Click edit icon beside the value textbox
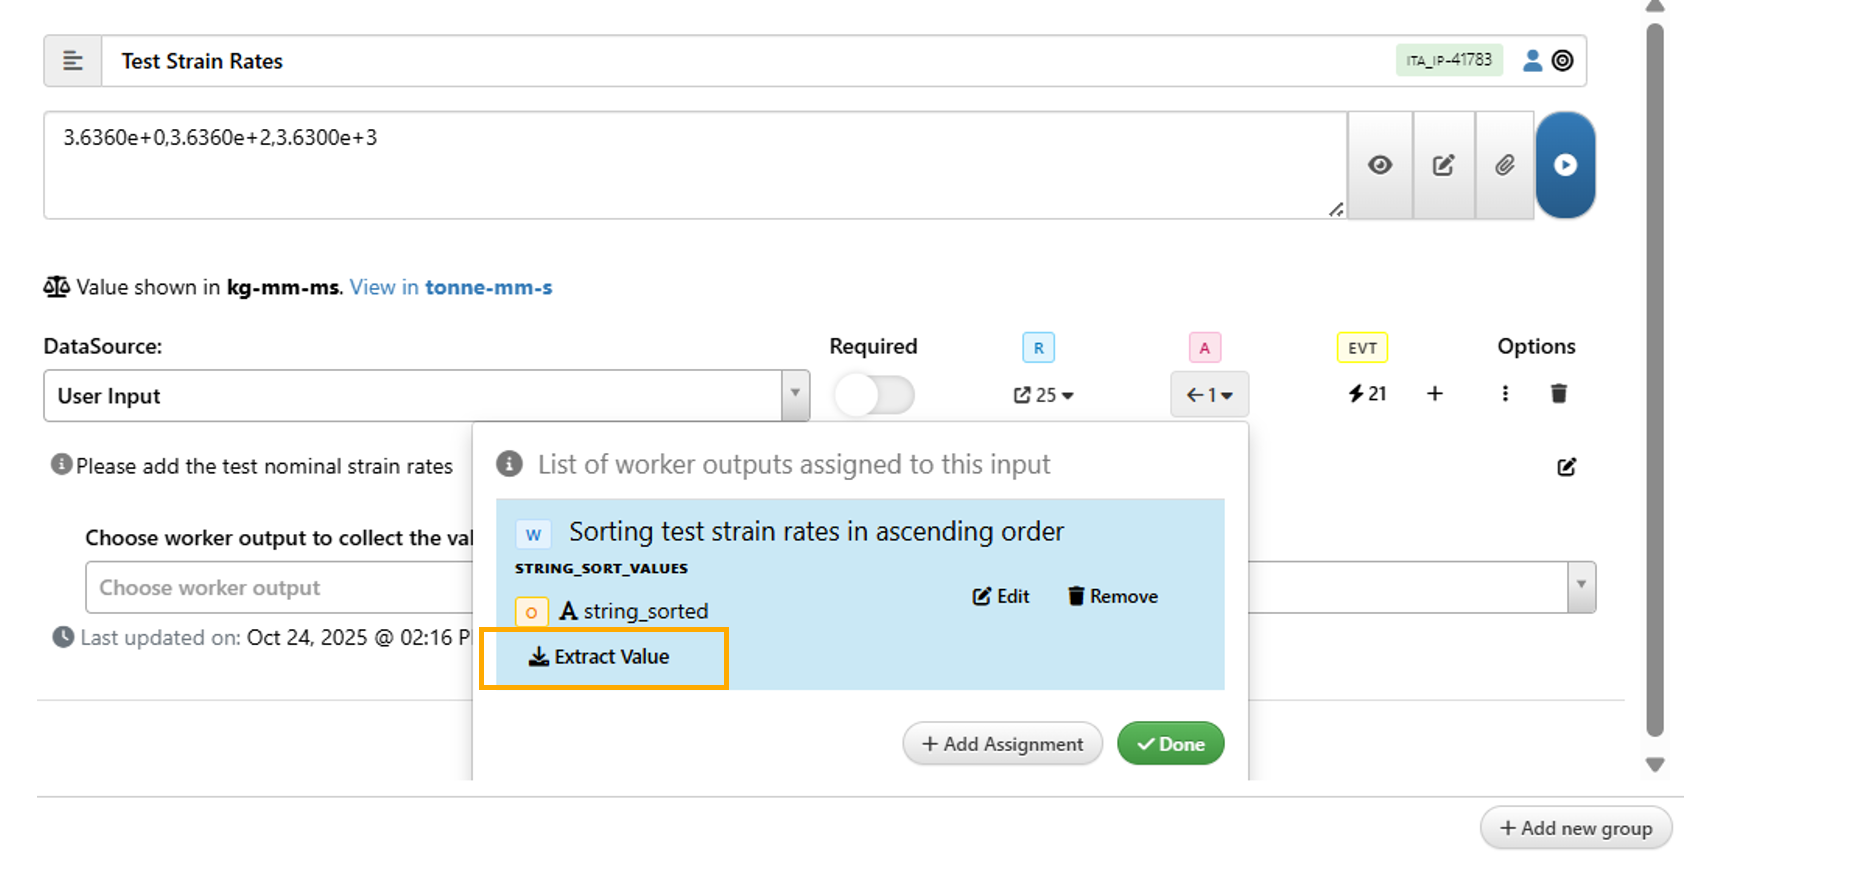This screenshot has height=874, width=1866. (1443, 165)
